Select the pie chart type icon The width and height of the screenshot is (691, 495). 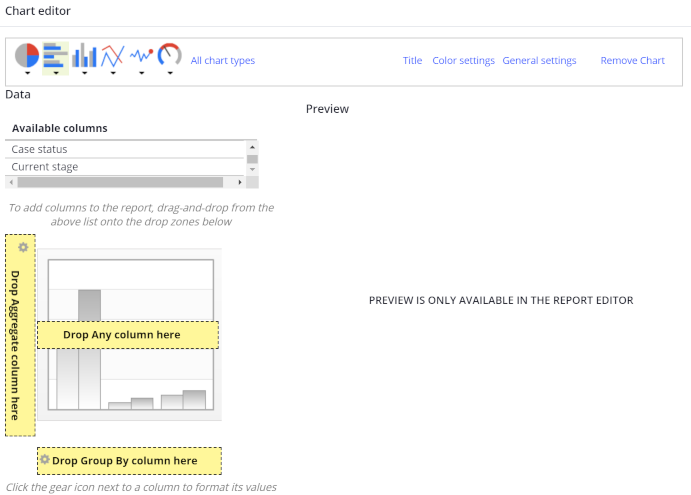click(27, 55)
